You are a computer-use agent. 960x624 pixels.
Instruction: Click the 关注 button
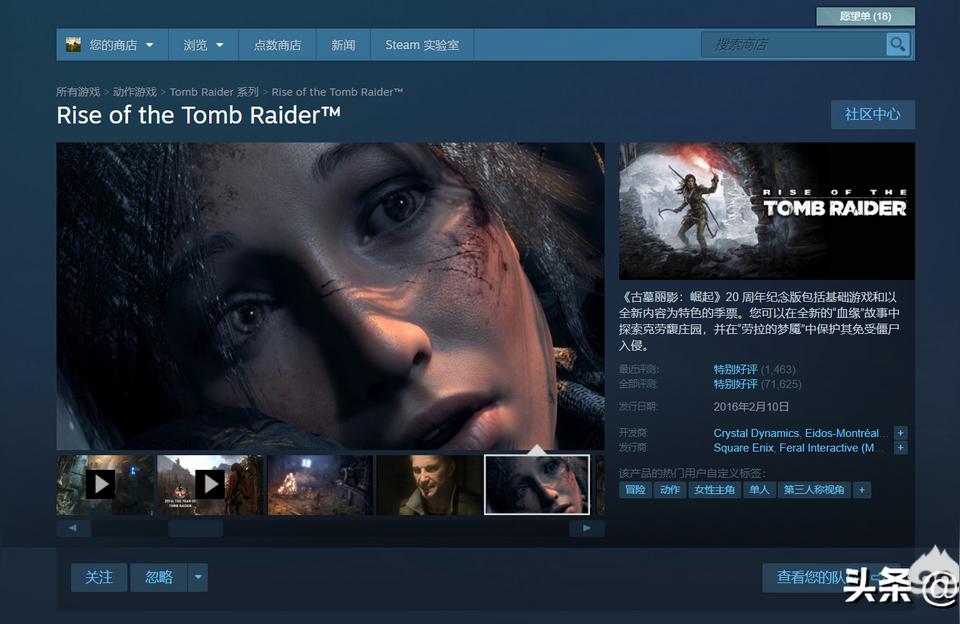pyautogui.click(x=99, y=577)
